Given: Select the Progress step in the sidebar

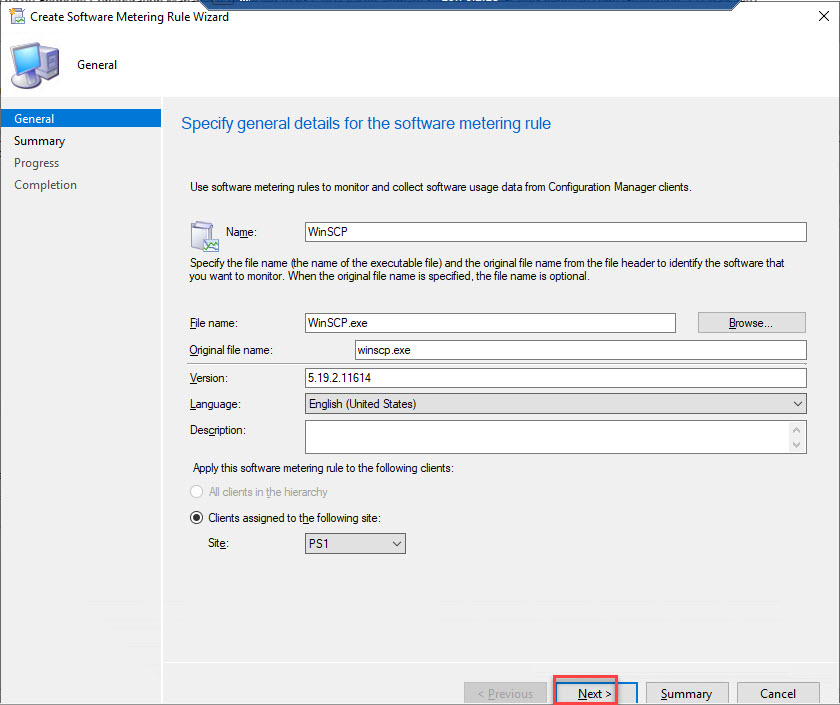Looking at the screenshot, I should [37, 163].
